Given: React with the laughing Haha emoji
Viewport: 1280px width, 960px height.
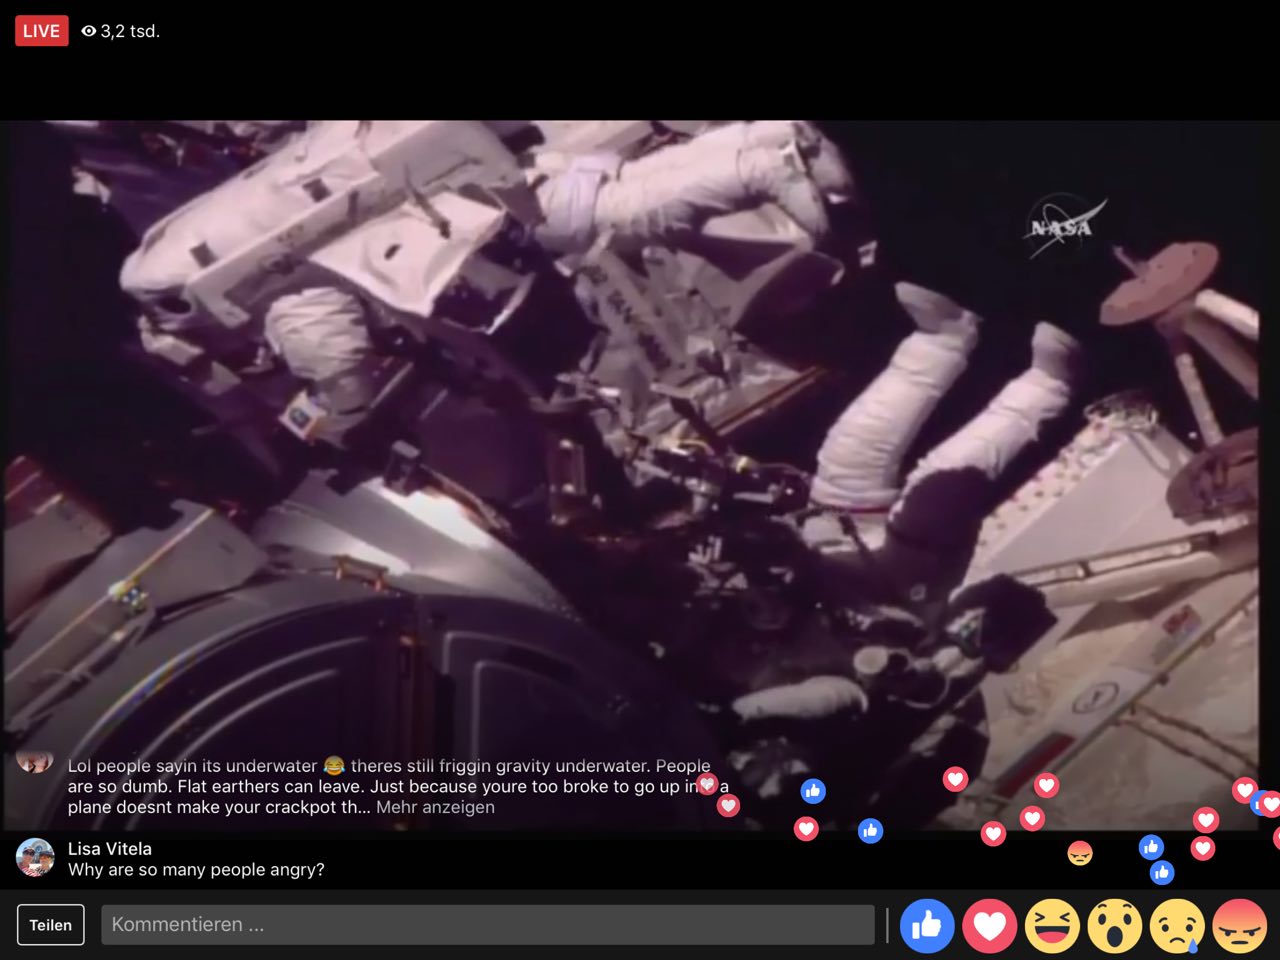Looking at the screenshot, I should coord(1052,925).
